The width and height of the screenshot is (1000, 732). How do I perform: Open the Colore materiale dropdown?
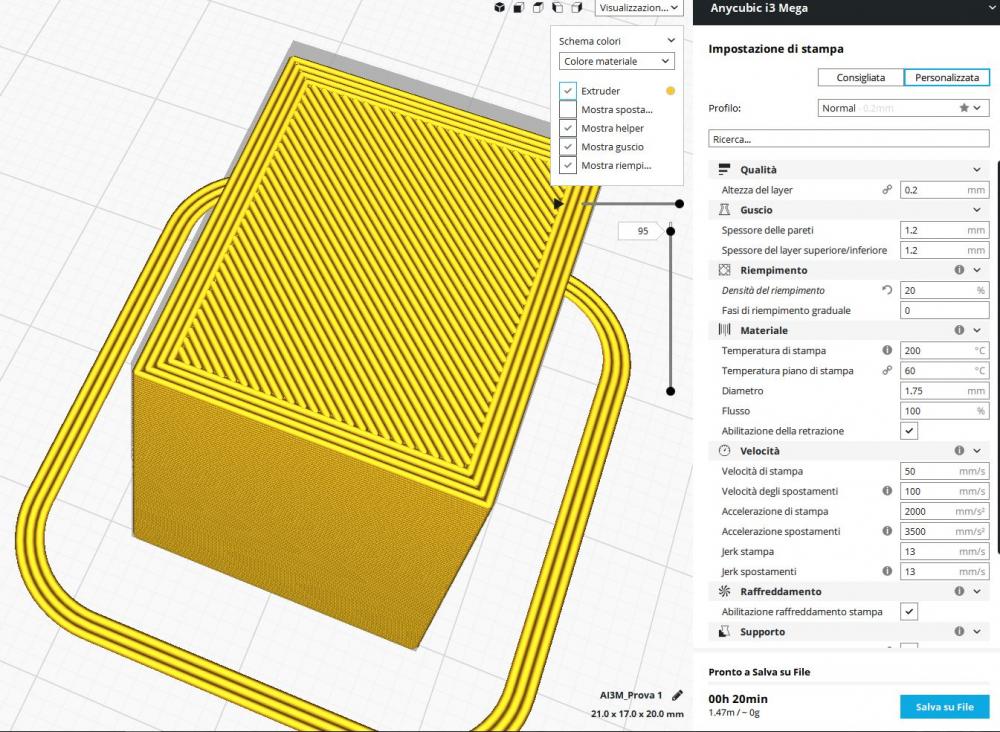click(616, 62)
